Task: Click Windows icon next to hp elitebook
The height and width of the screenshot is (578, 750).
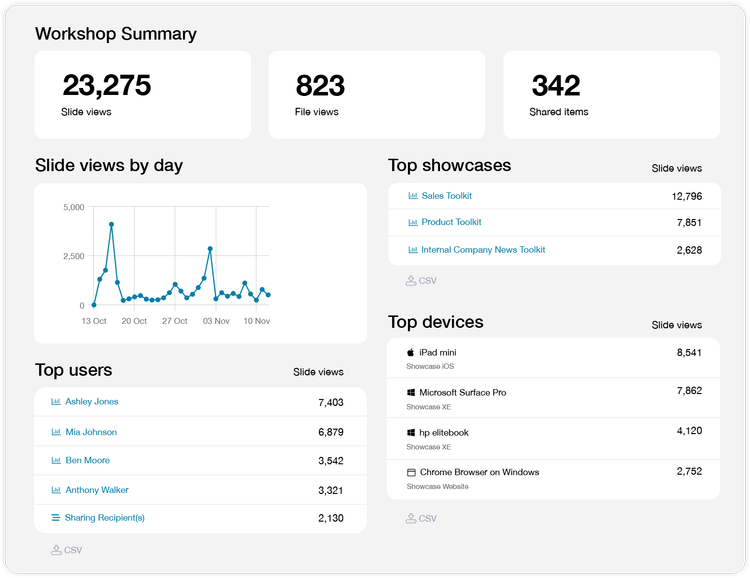Action: pyautogui.click(x=411, y=433)
